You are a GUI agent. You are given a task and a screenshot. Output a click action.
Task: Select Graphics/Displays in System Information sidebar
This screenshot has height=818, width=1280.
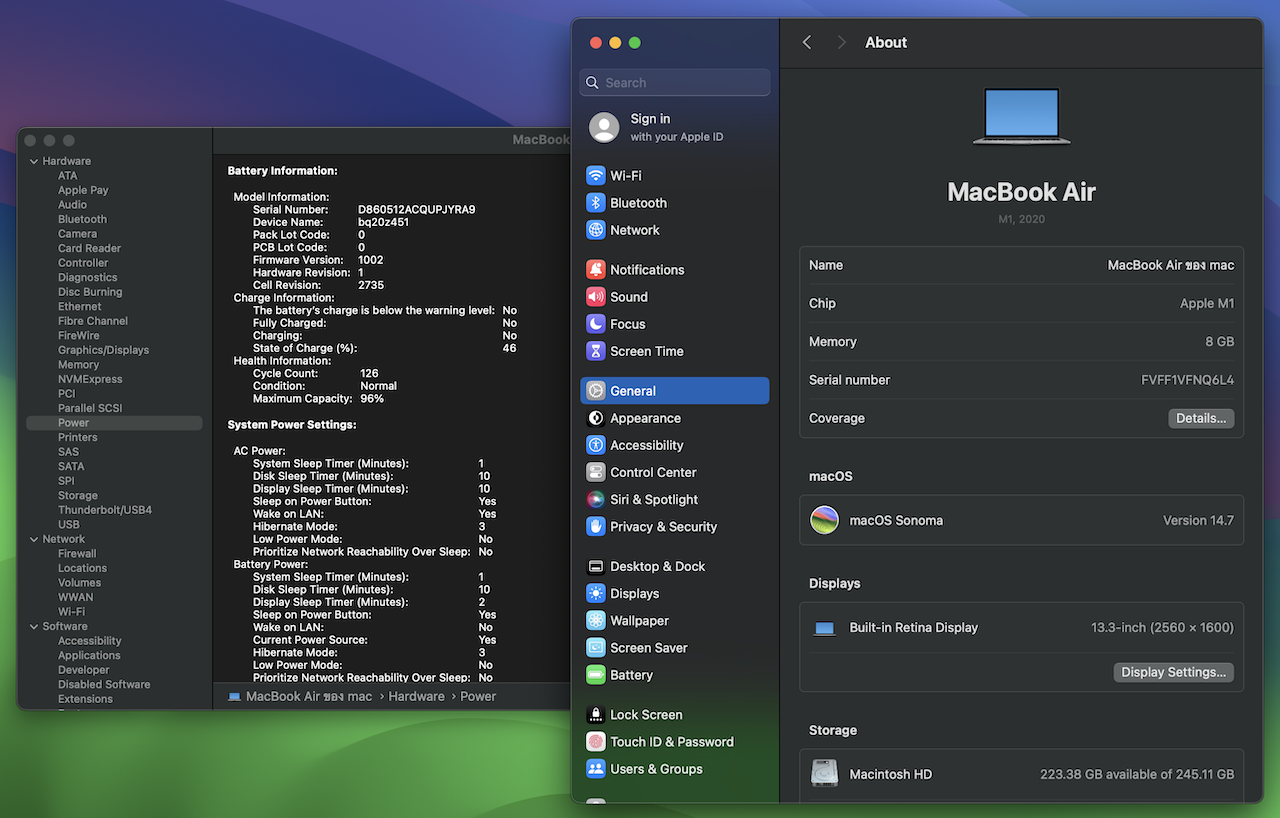pyautogui.click(x=103, y=350)
